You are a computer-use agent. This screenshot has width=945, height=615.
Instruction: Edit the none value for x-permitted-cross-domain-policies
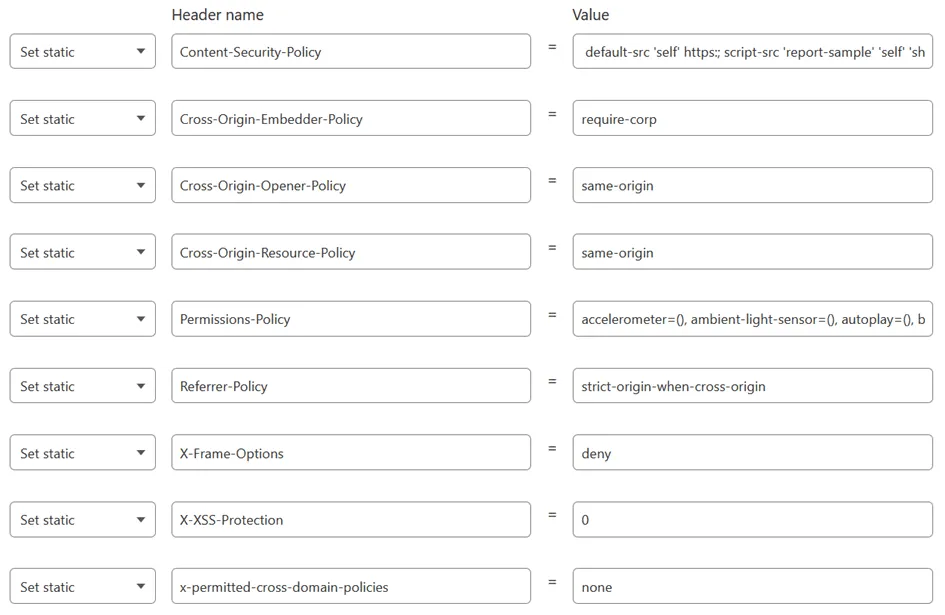tap(752, 587)
